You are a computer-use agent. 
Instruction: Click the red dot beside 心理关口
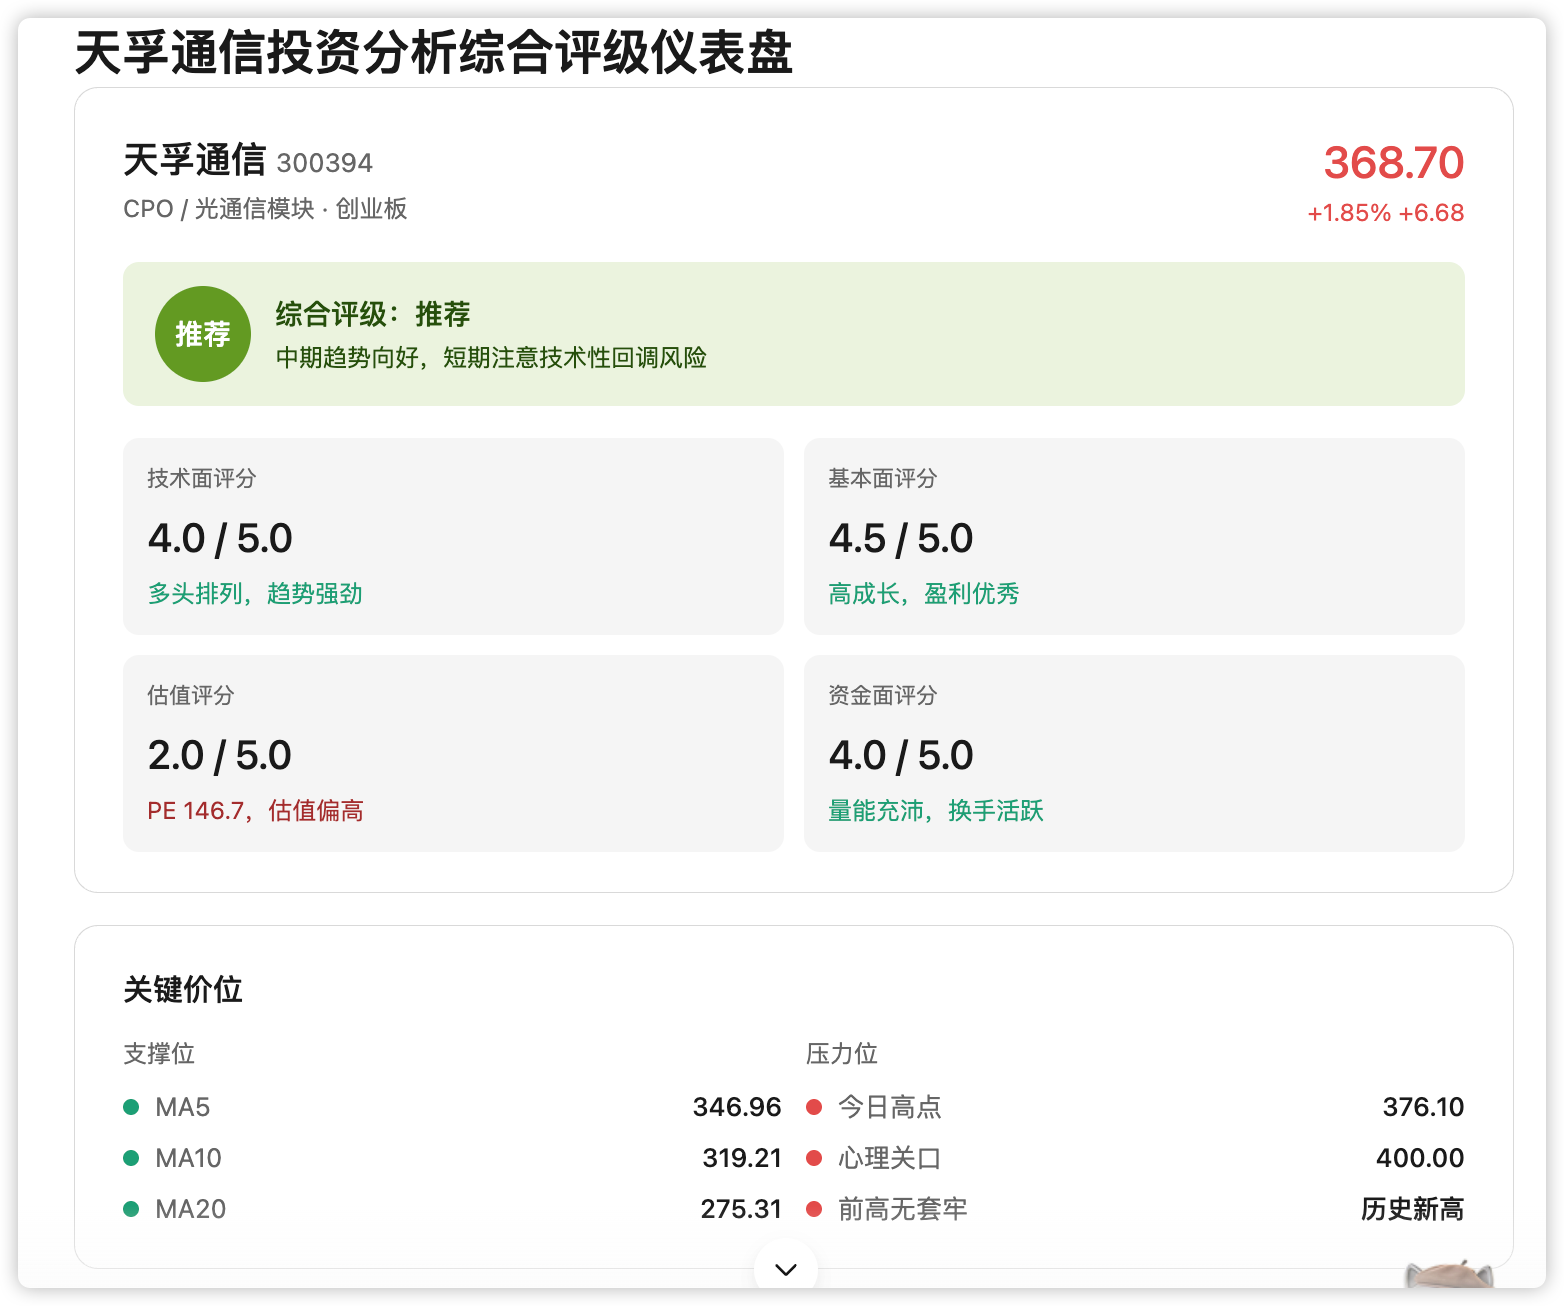click(x=814, y=1158)
